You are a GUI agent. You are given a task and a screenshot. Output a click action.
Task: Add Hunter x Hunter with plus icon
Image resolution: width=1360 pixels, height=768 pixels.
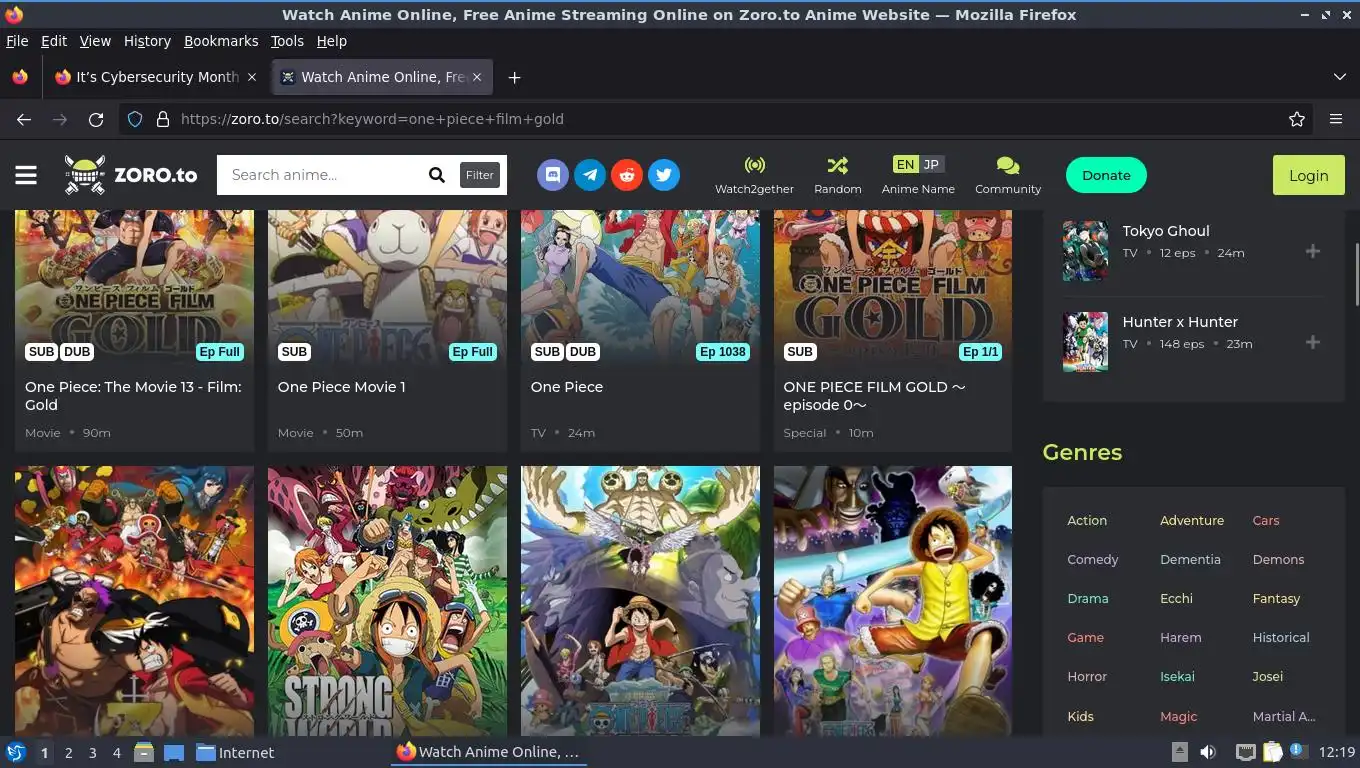pyautogui.click(x=1313, y=342)
